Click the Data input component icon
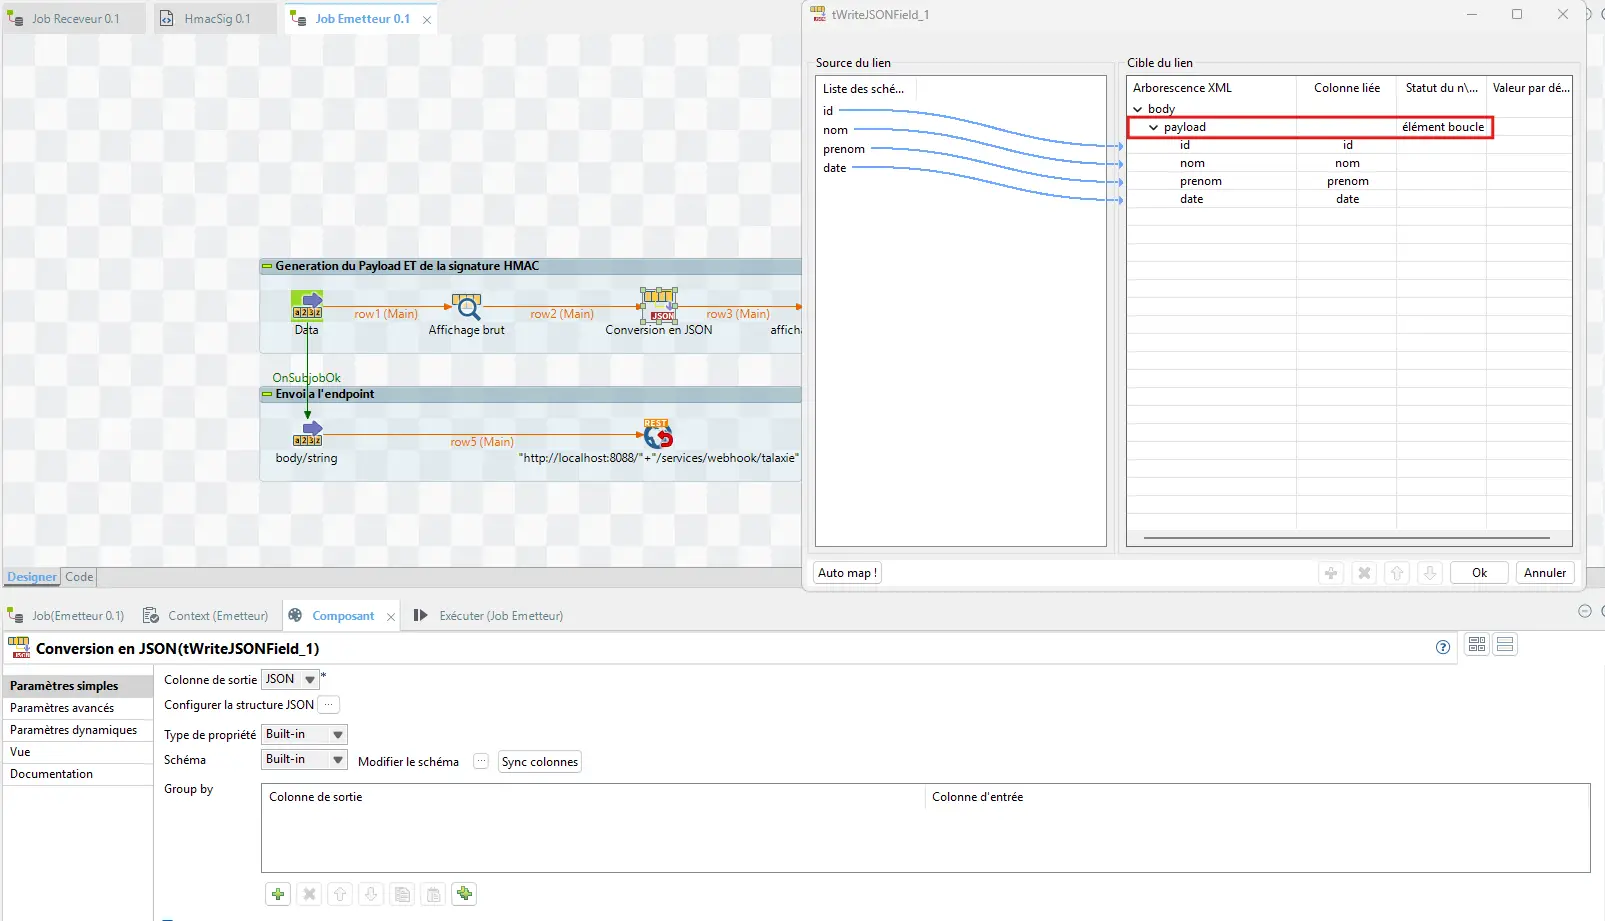Screen dimensions: 1605x921 (307, 305)
